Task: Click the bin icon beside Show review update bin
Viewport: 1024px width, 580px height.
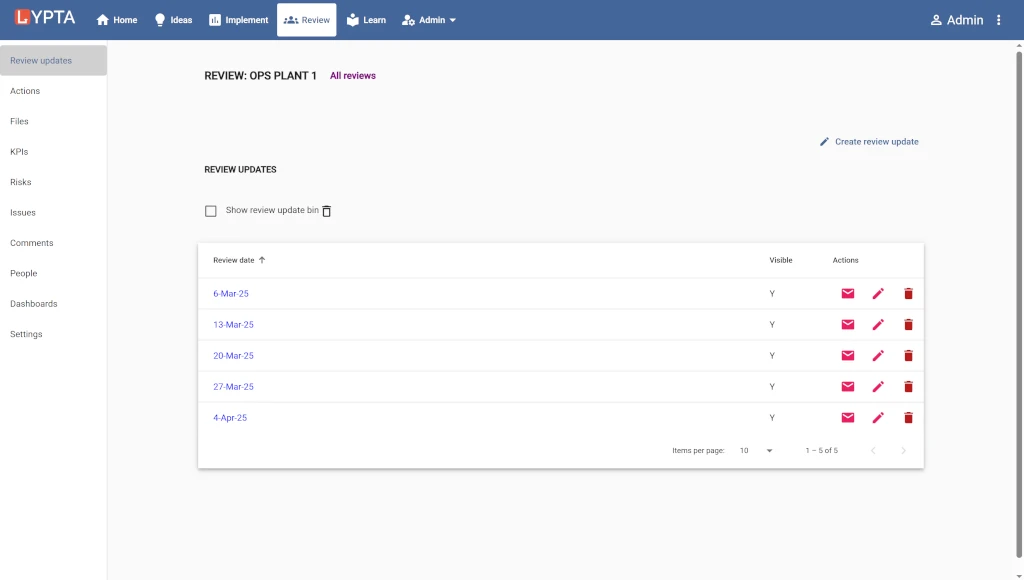Action: pyautogui.click(x=327, y=211)
